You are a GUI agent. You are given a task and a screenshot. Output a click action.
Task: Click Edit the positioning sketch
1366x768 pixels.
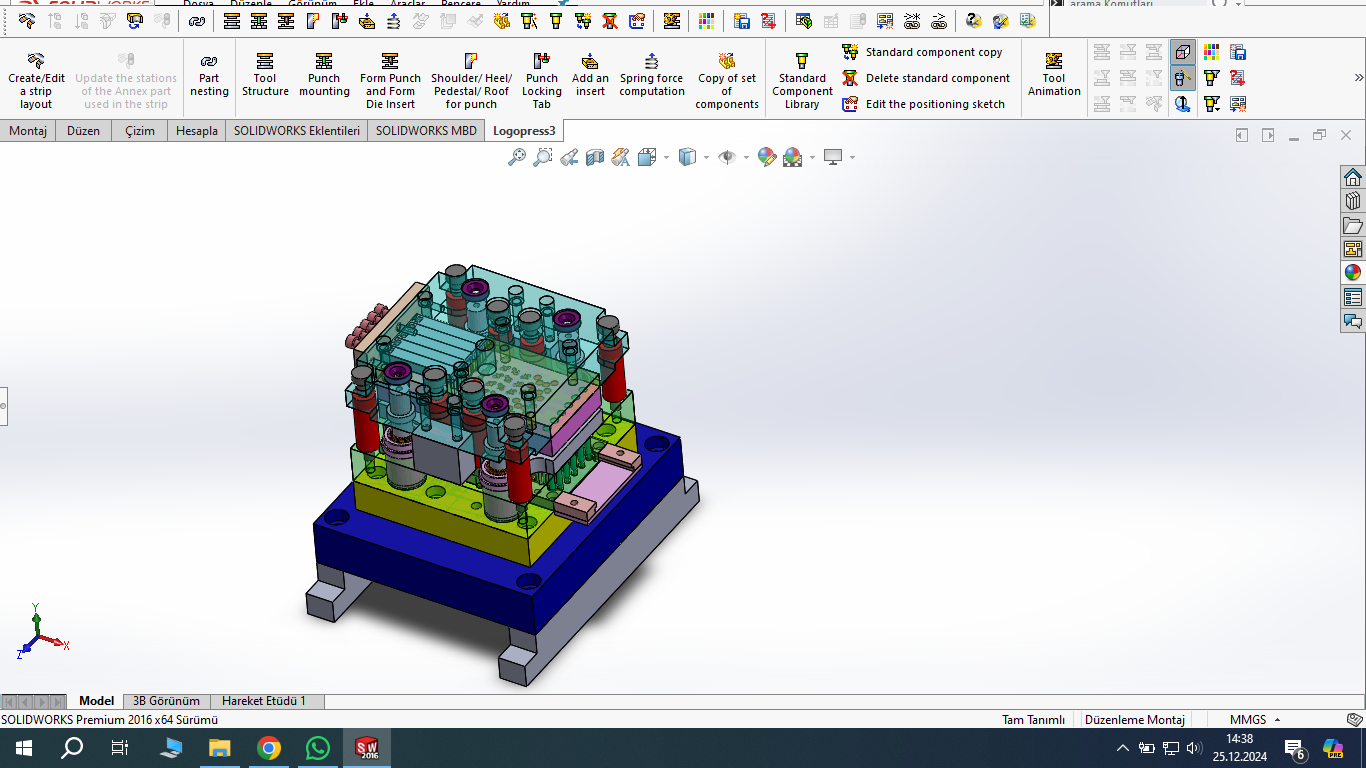[935, 104]
